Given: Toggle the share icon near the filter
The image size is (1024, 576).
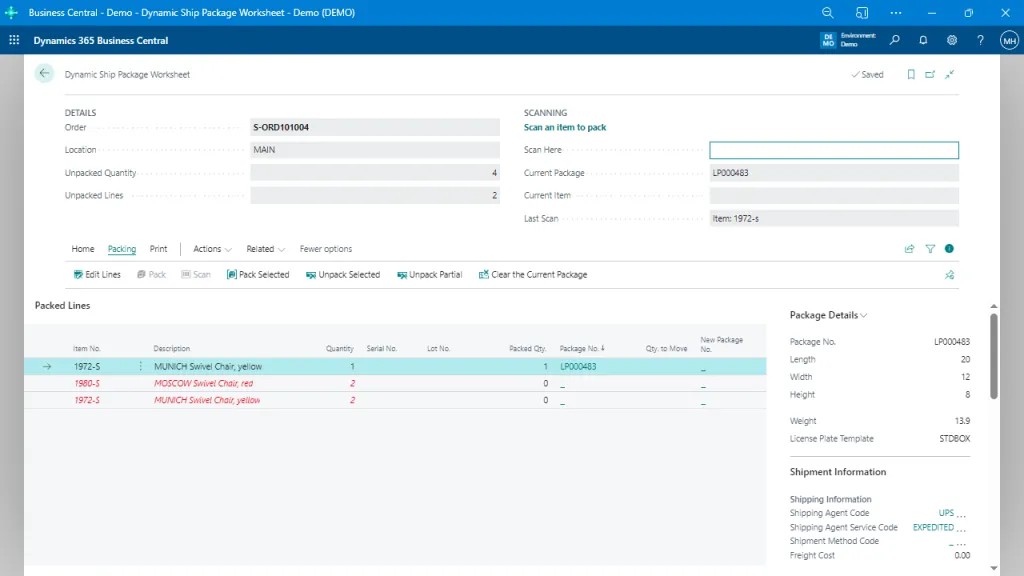Looking at the screenshot, I should 908,248.
